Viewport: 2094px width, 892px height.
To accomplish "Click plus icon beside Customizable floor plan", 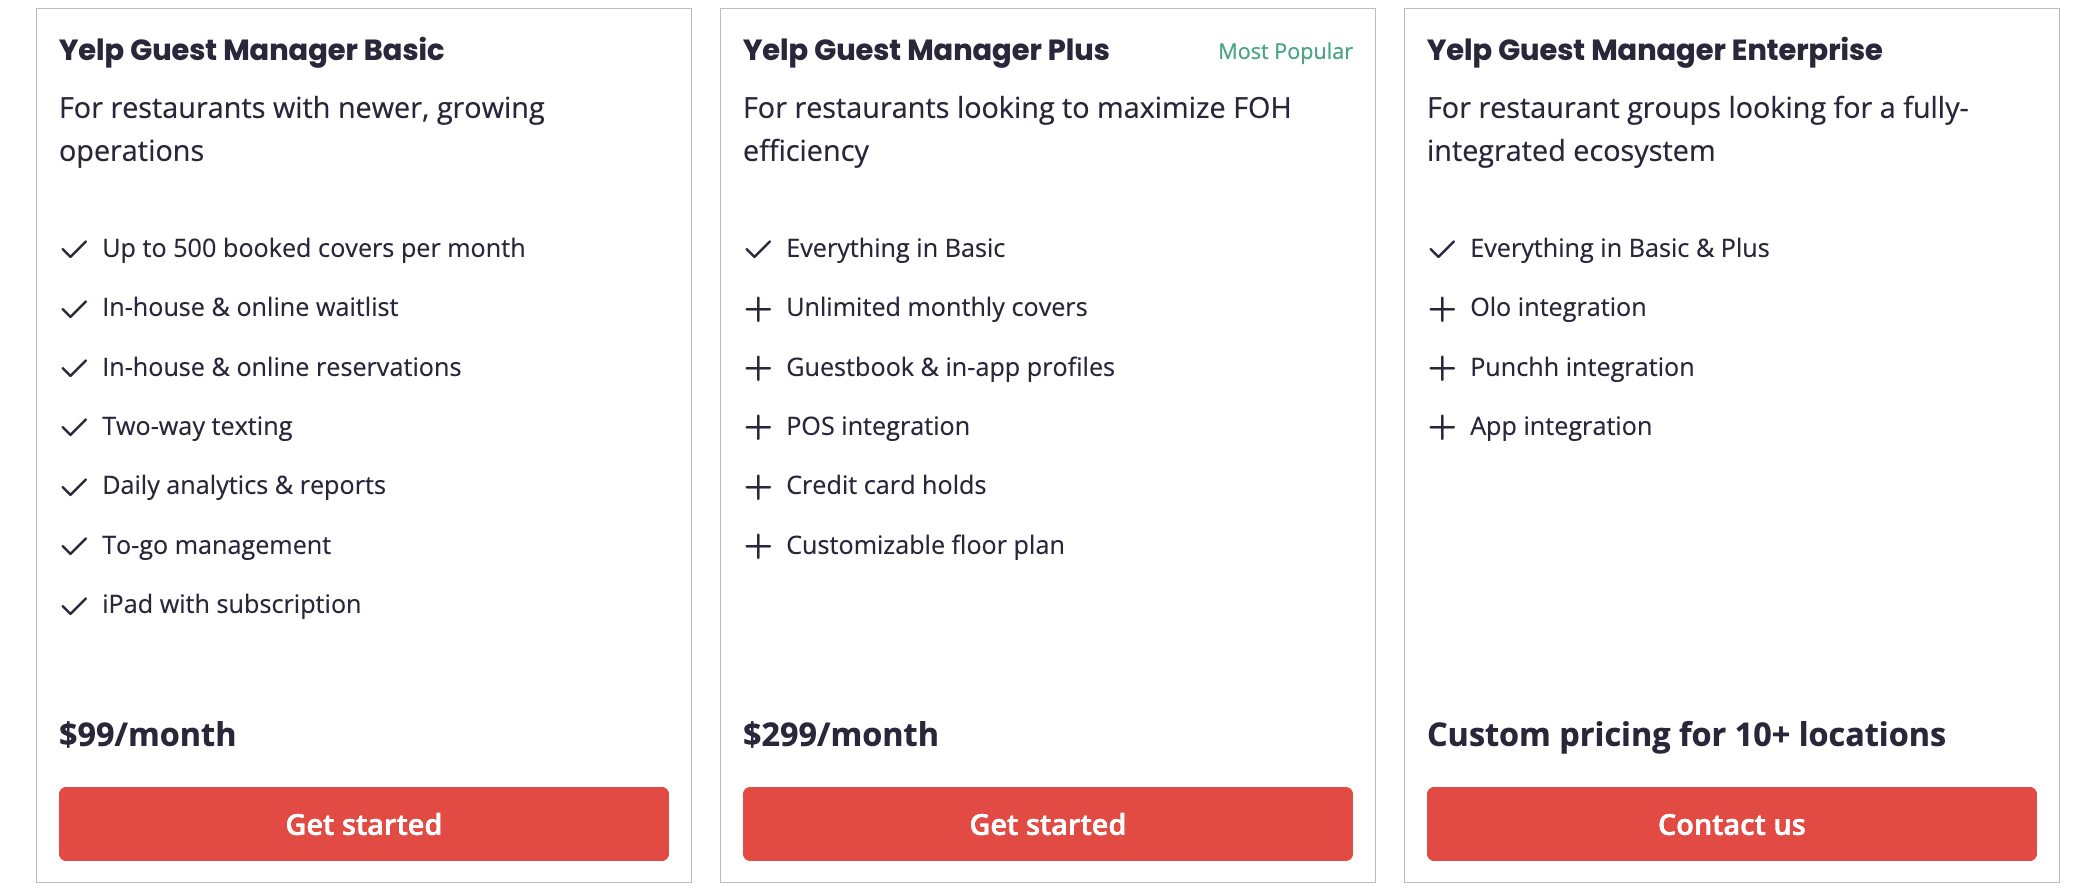I will click(x=758, y=546).
